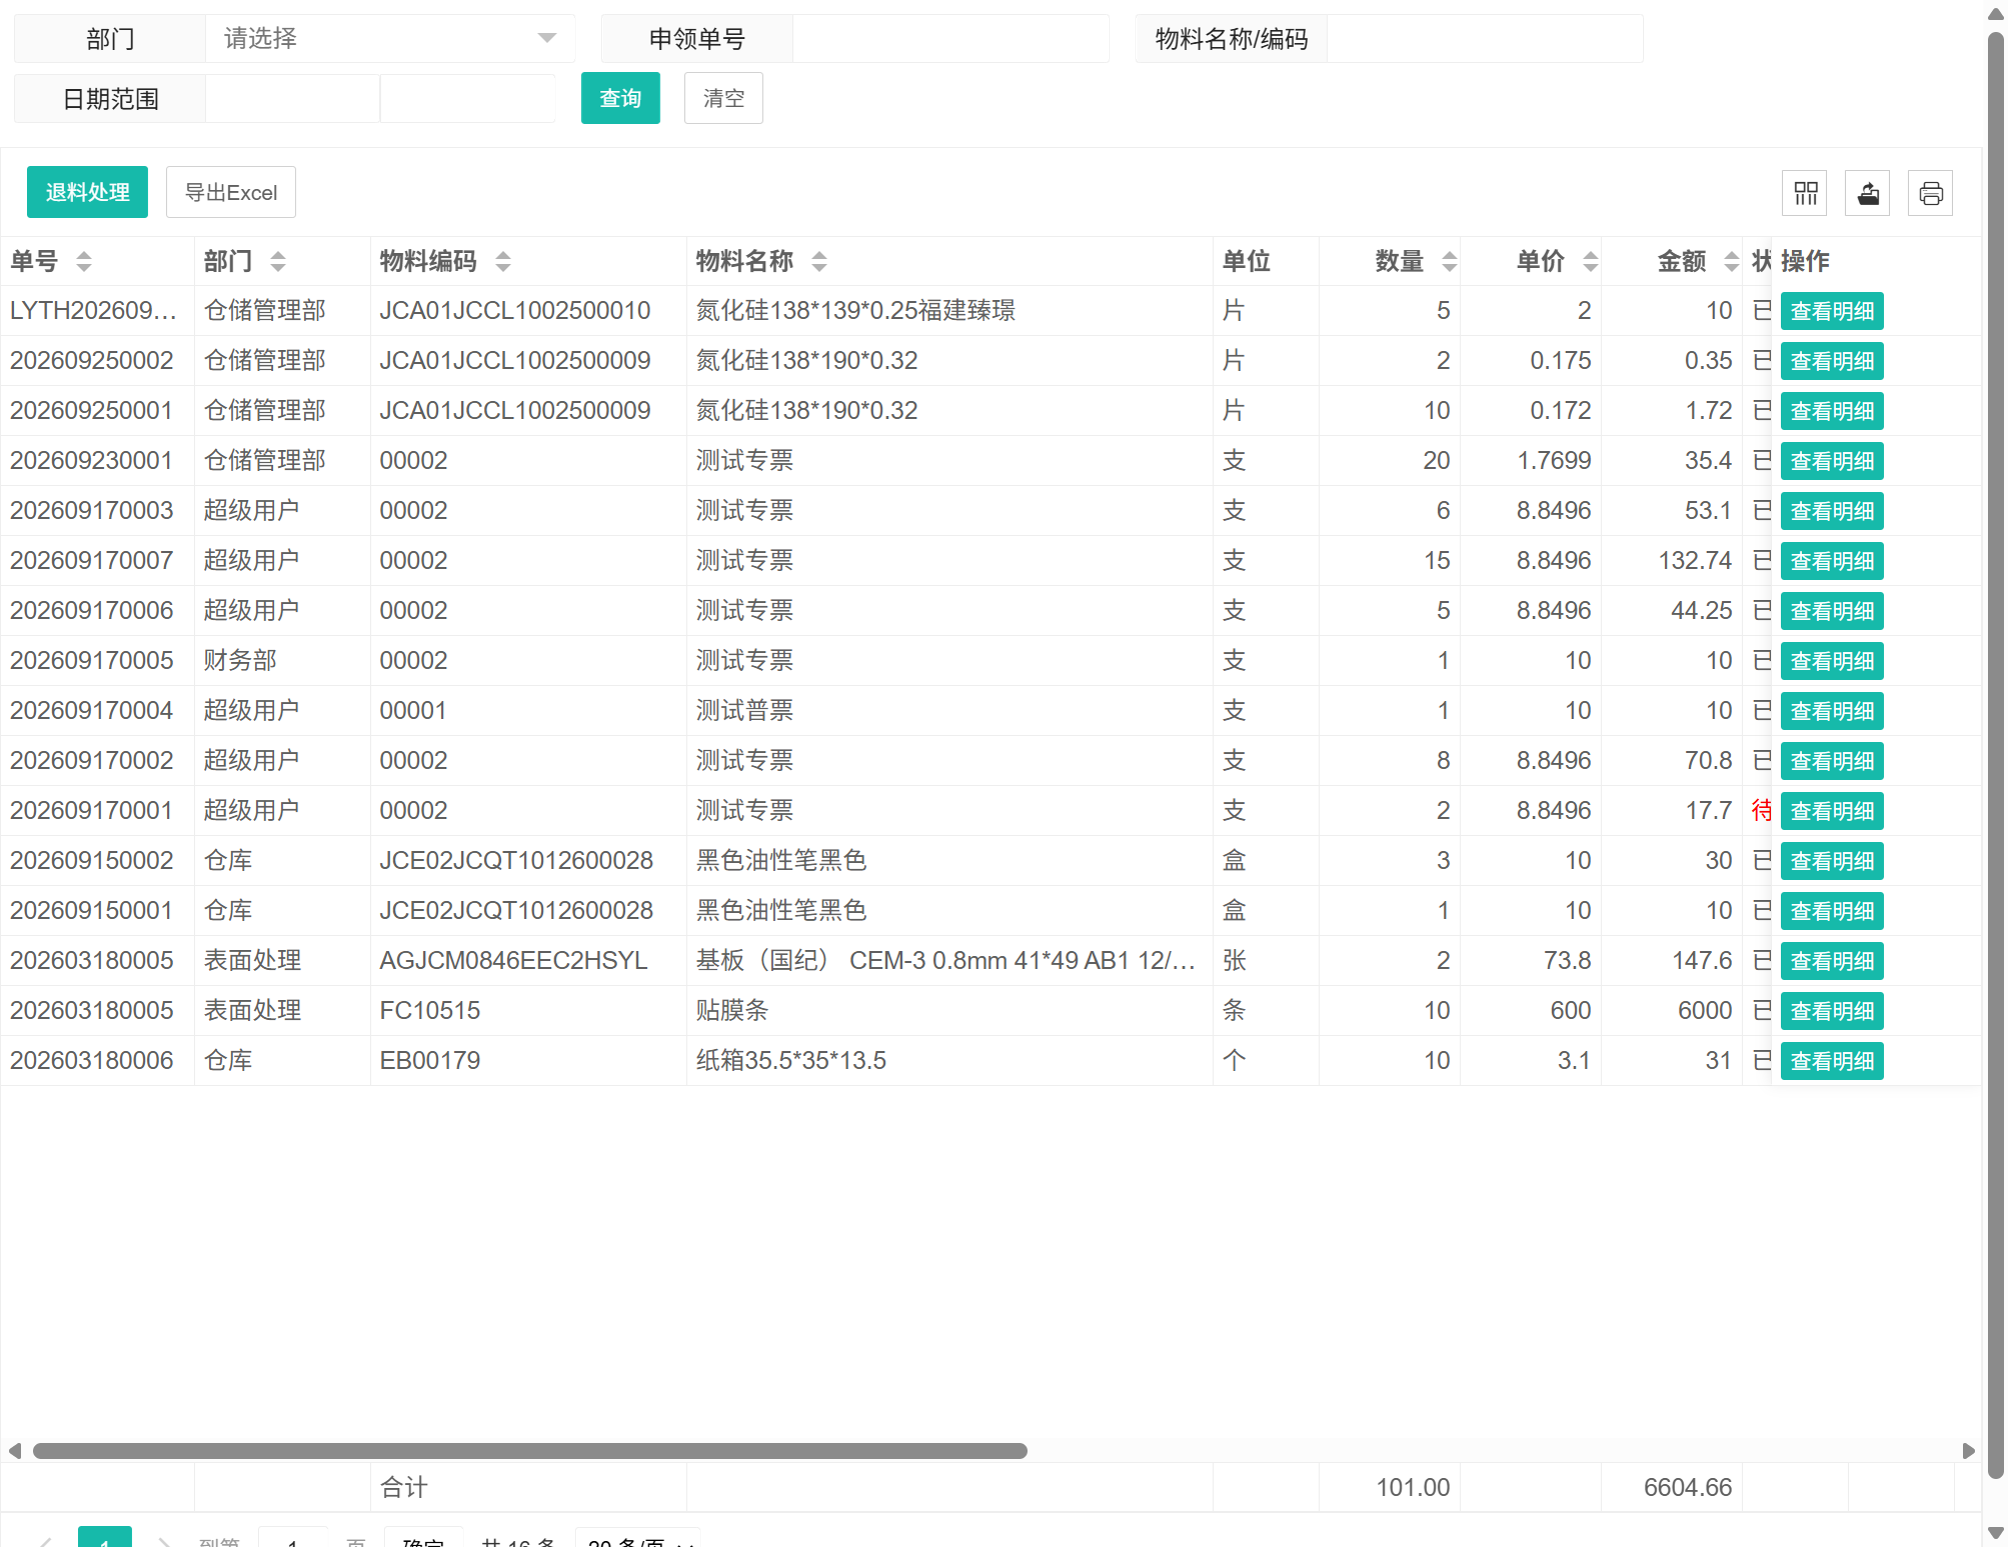Viewport: 2008px width, 1547px height.
Task: Sort by 数量 column arrows
Action: point(1449,262)
